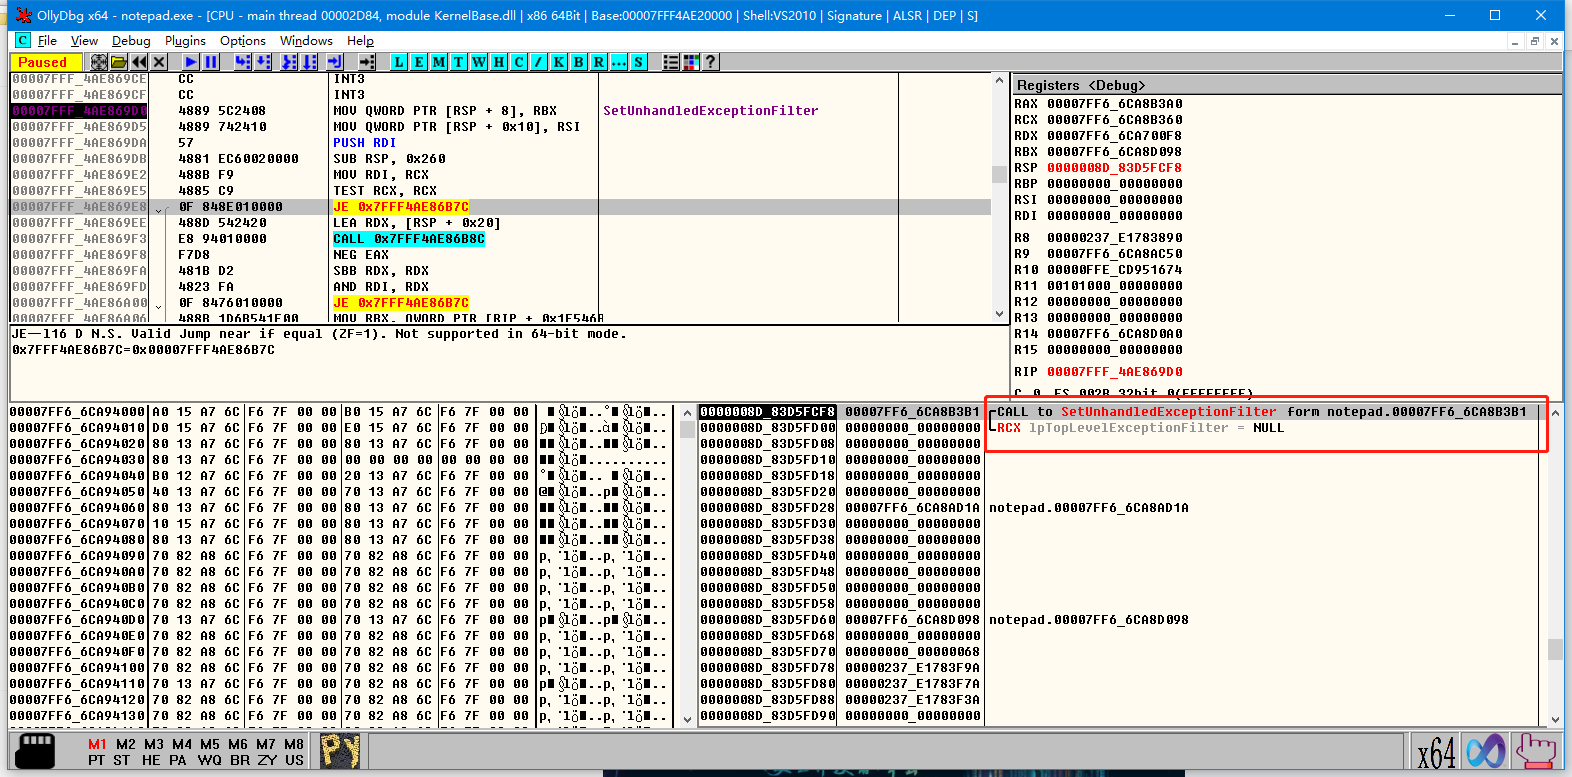Click the Visual Studio infinity icon

coord(1486,752)
